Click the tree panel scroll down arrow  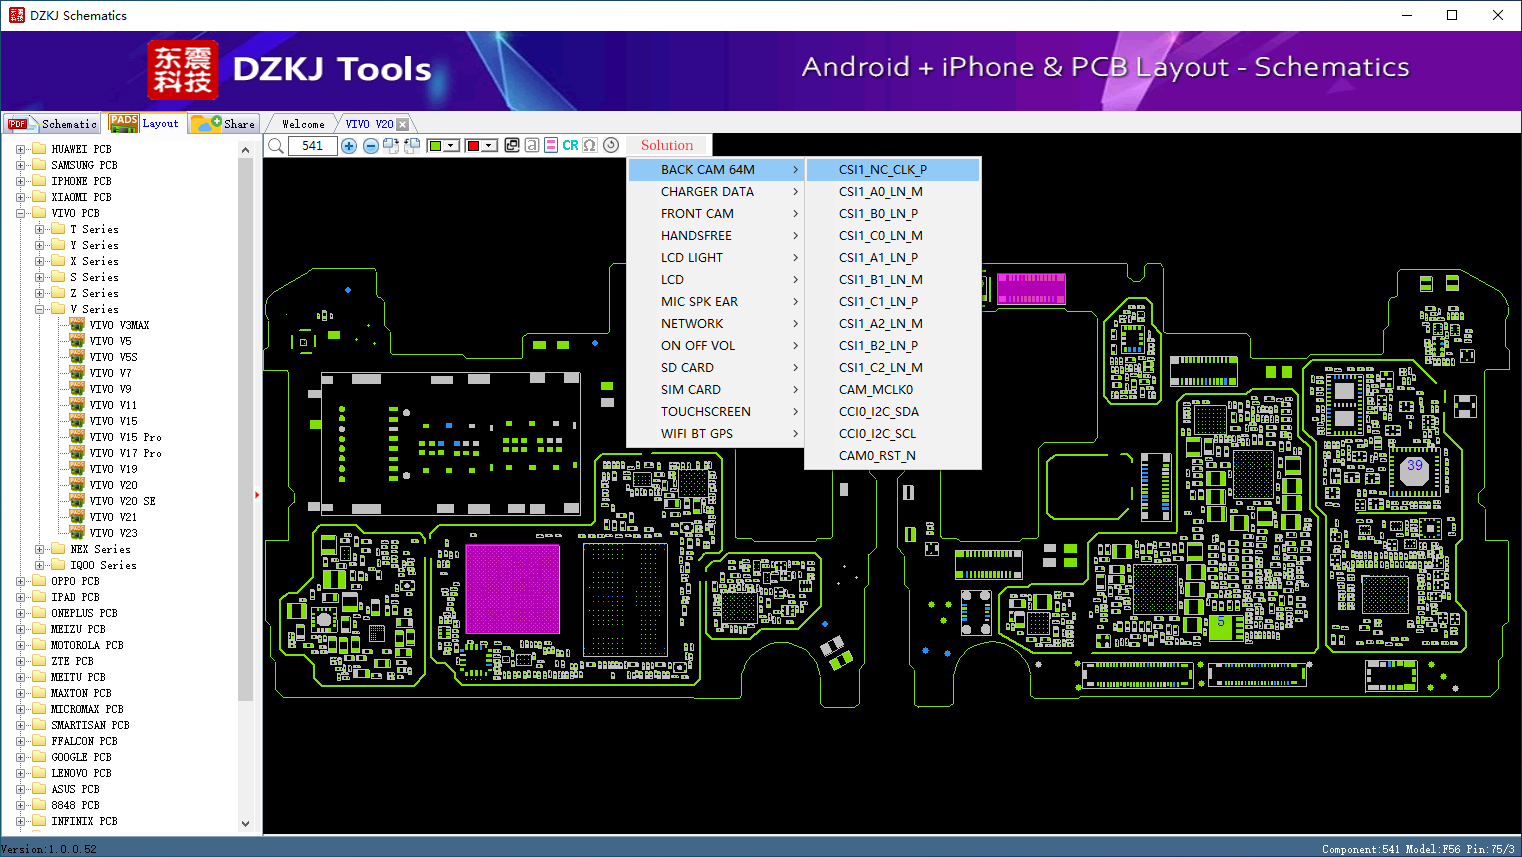point(245,824)
